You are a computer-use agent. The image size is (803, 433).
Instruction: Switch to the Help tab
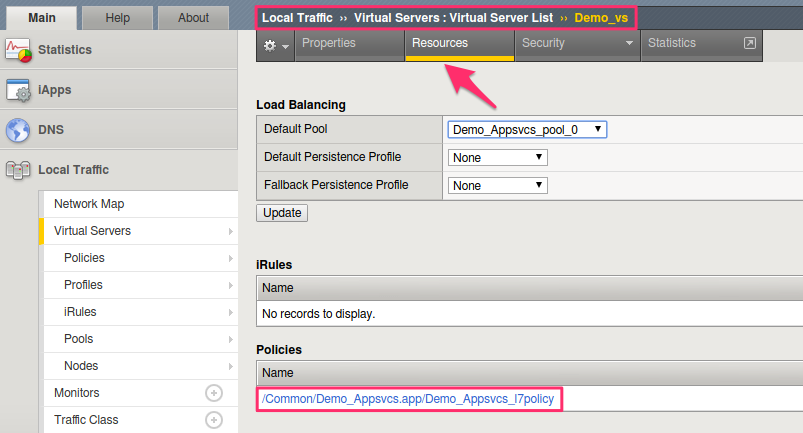pos(117,18)
